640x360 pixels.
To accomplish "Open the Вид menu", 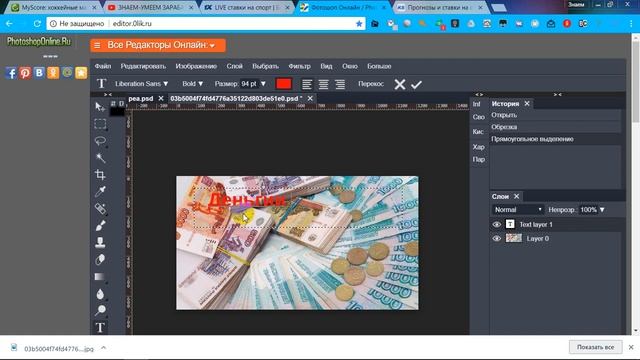I will (326, 66).
